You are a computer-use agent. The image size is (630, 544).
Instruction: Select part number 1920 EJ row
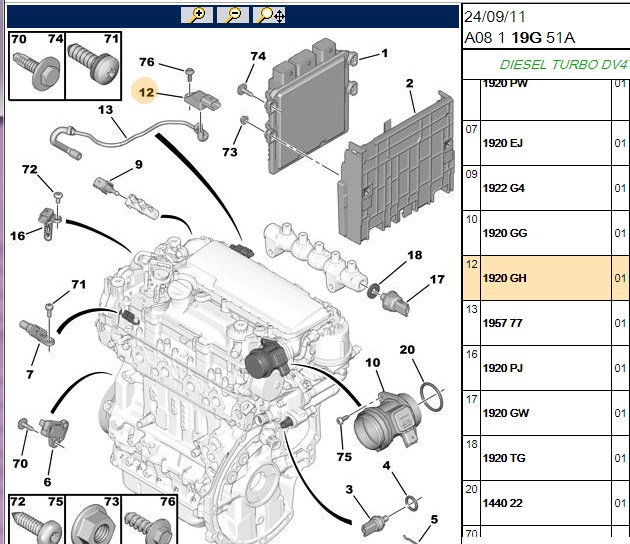pyautogui.click(x=546, y=143)
